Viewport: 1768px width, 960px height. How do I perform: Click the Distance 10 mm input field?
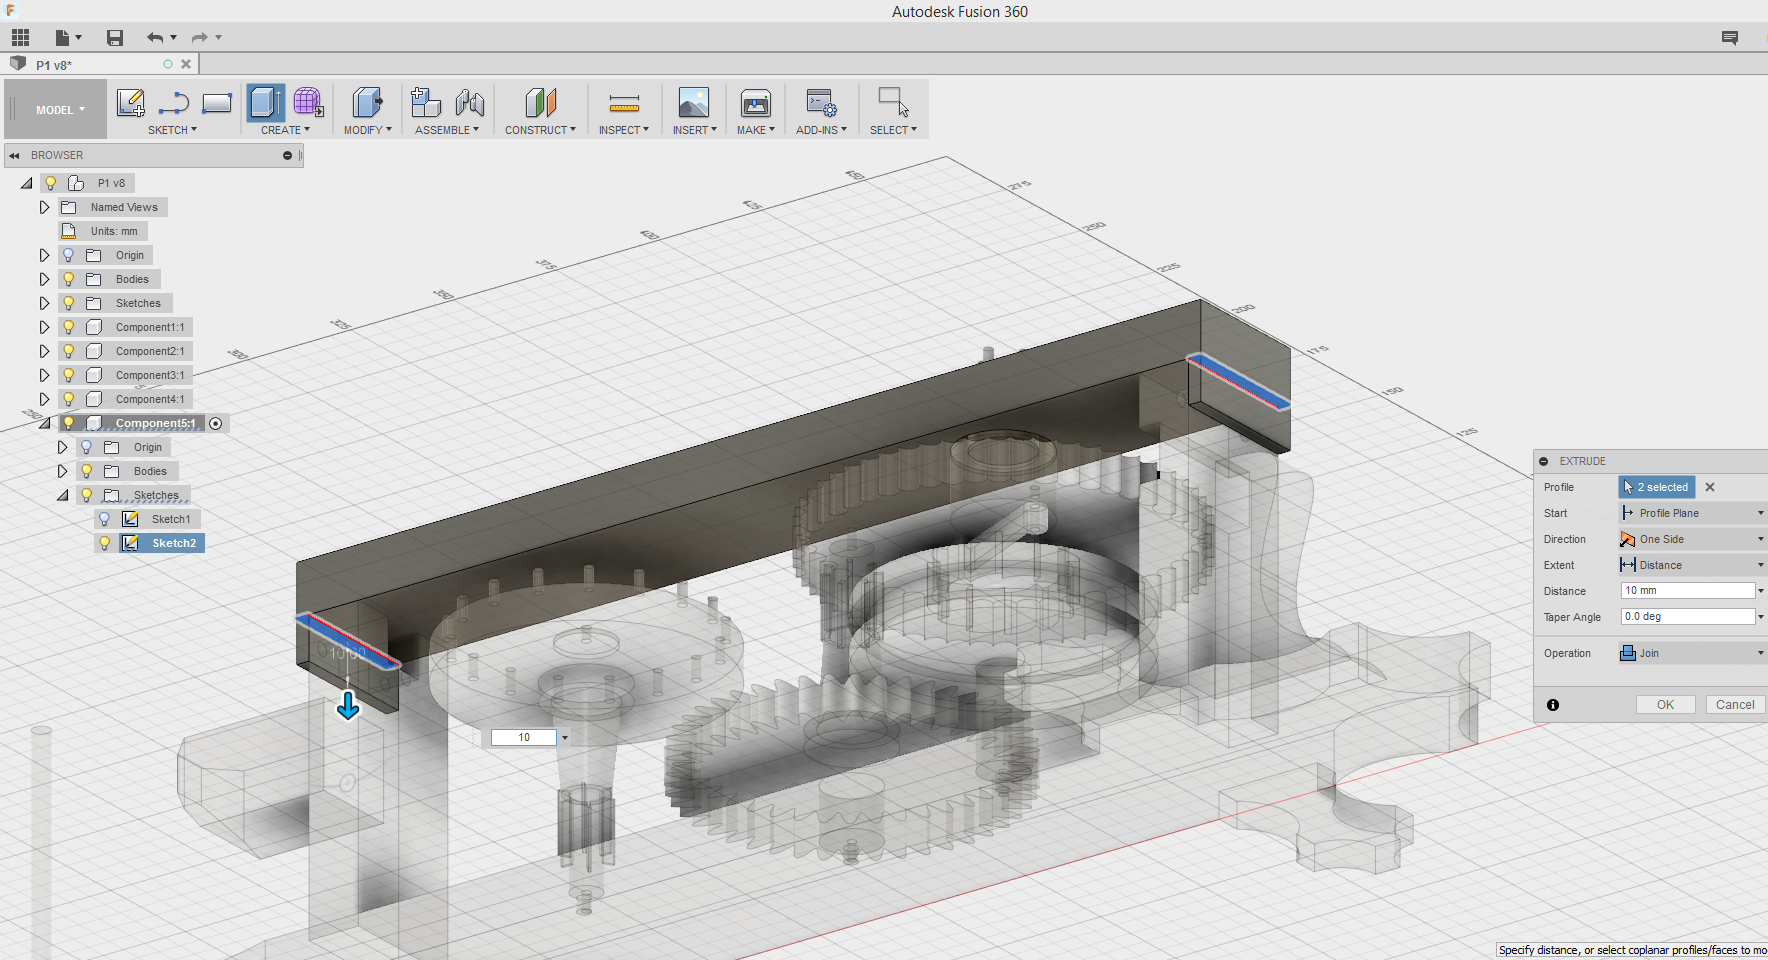click(1687, 591)
